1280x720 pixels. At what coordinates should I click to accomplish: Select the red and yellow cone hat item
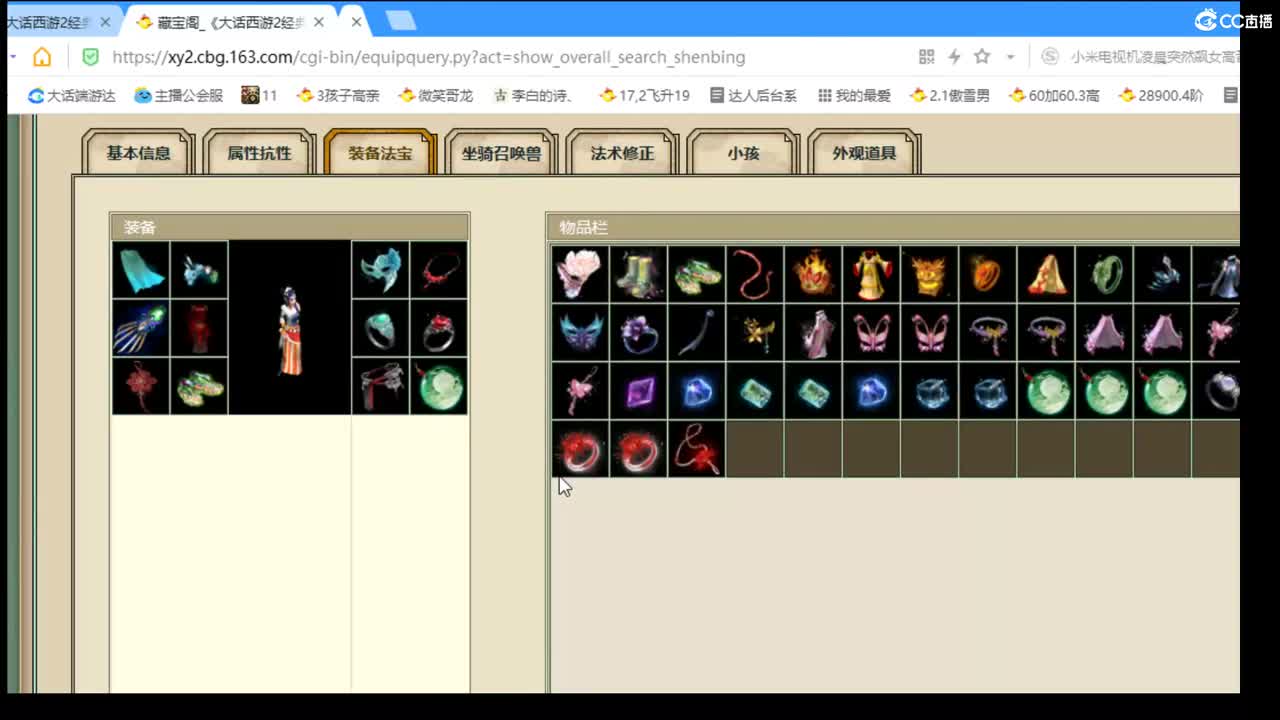(x=1045, y=273)
